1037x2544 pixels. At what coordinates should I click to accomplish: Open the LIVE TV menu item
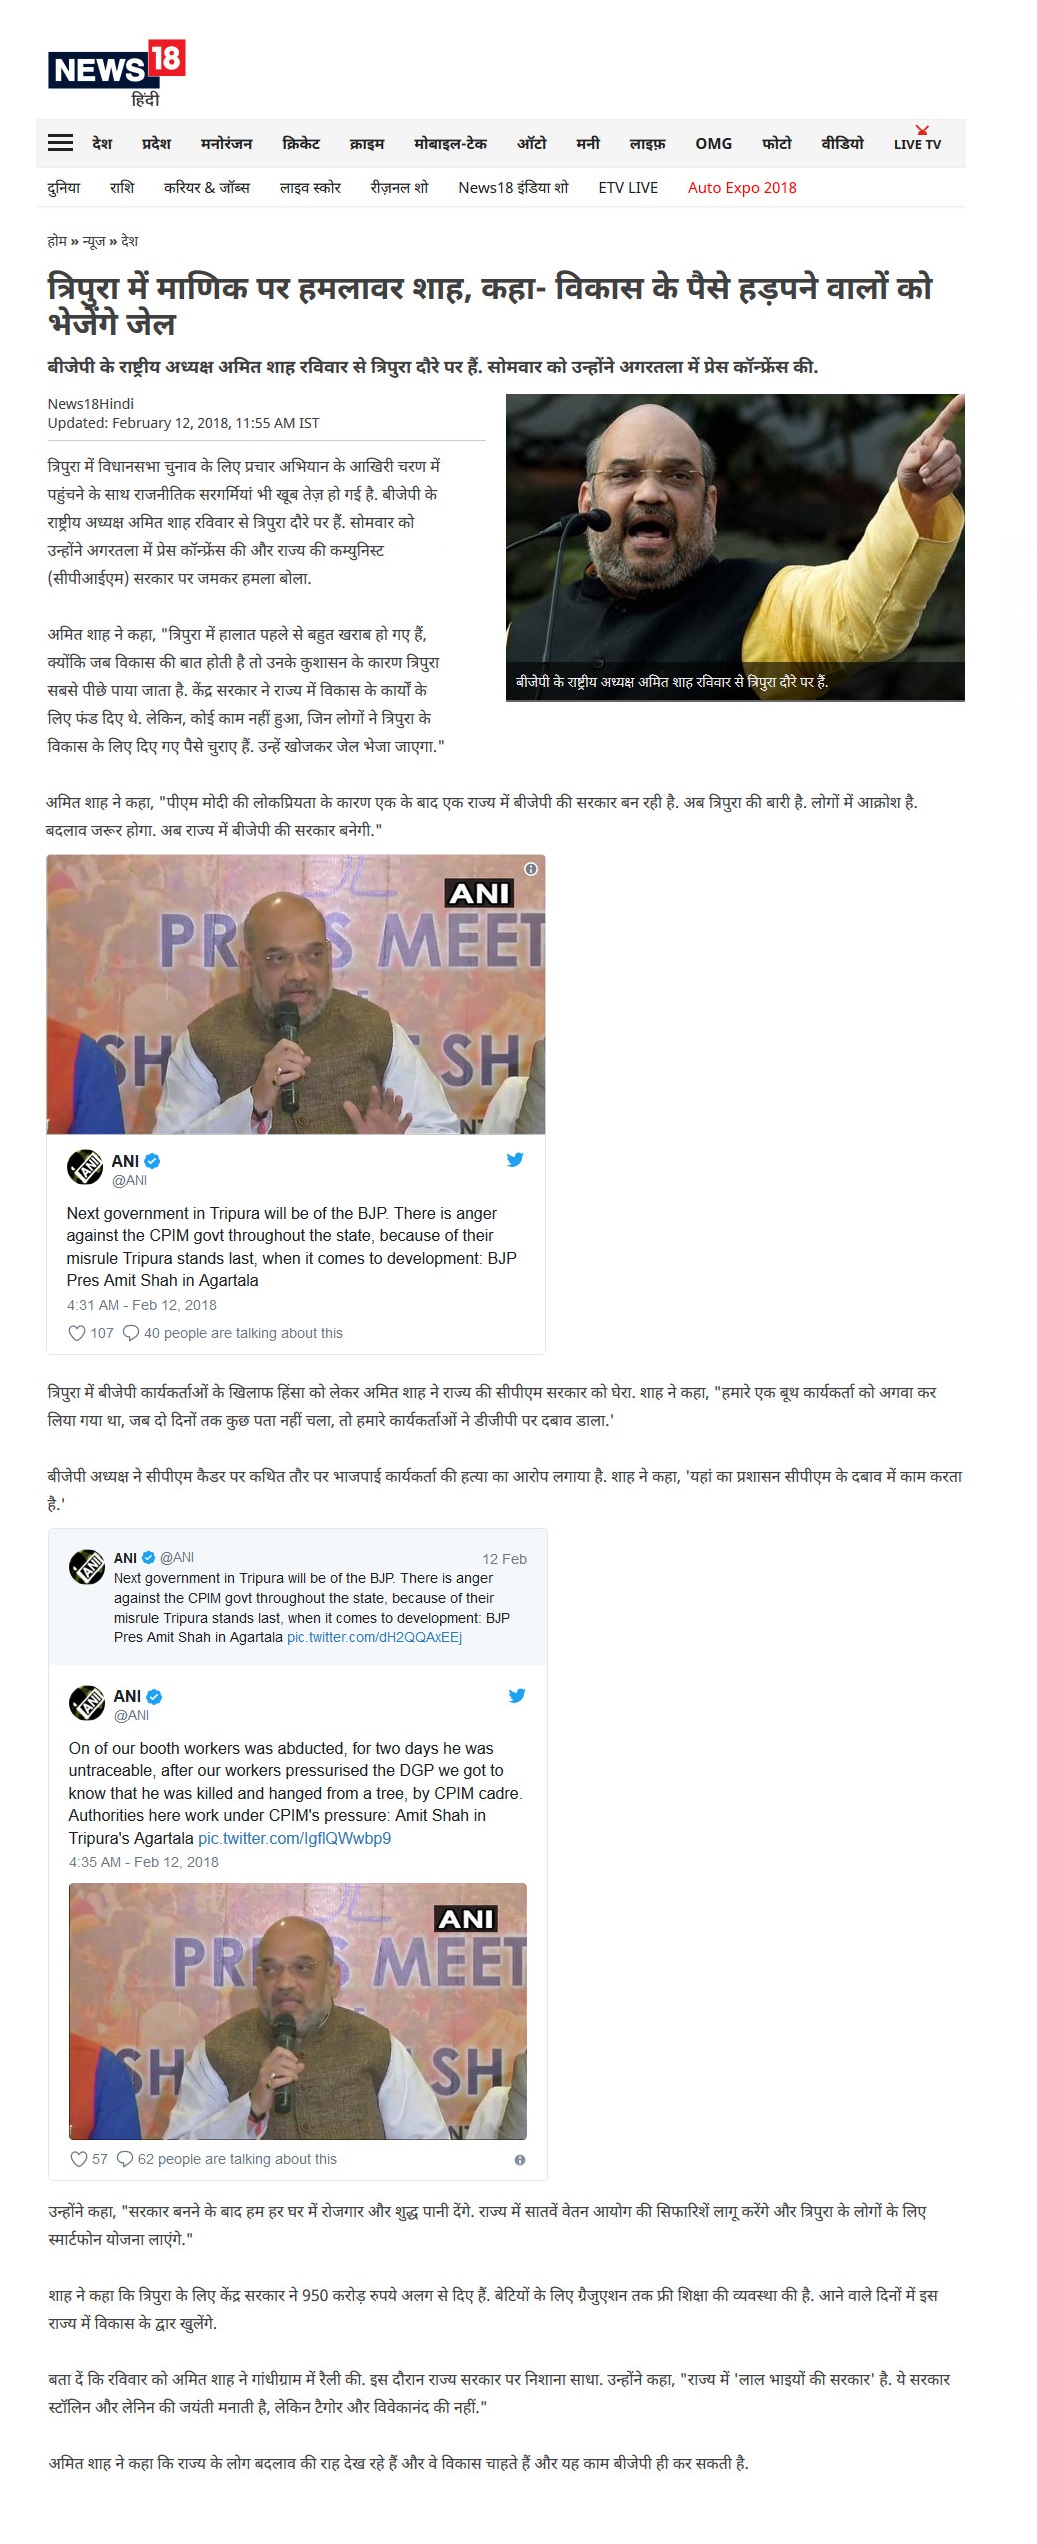tap(917, 141)
